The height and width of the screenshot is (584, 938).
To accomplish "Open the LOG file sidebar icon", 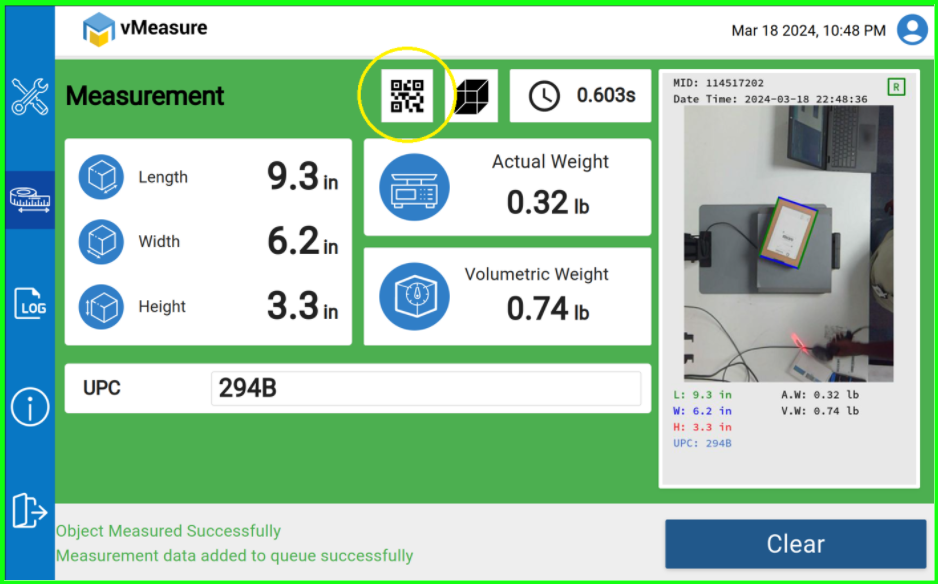I will [30, 303].
